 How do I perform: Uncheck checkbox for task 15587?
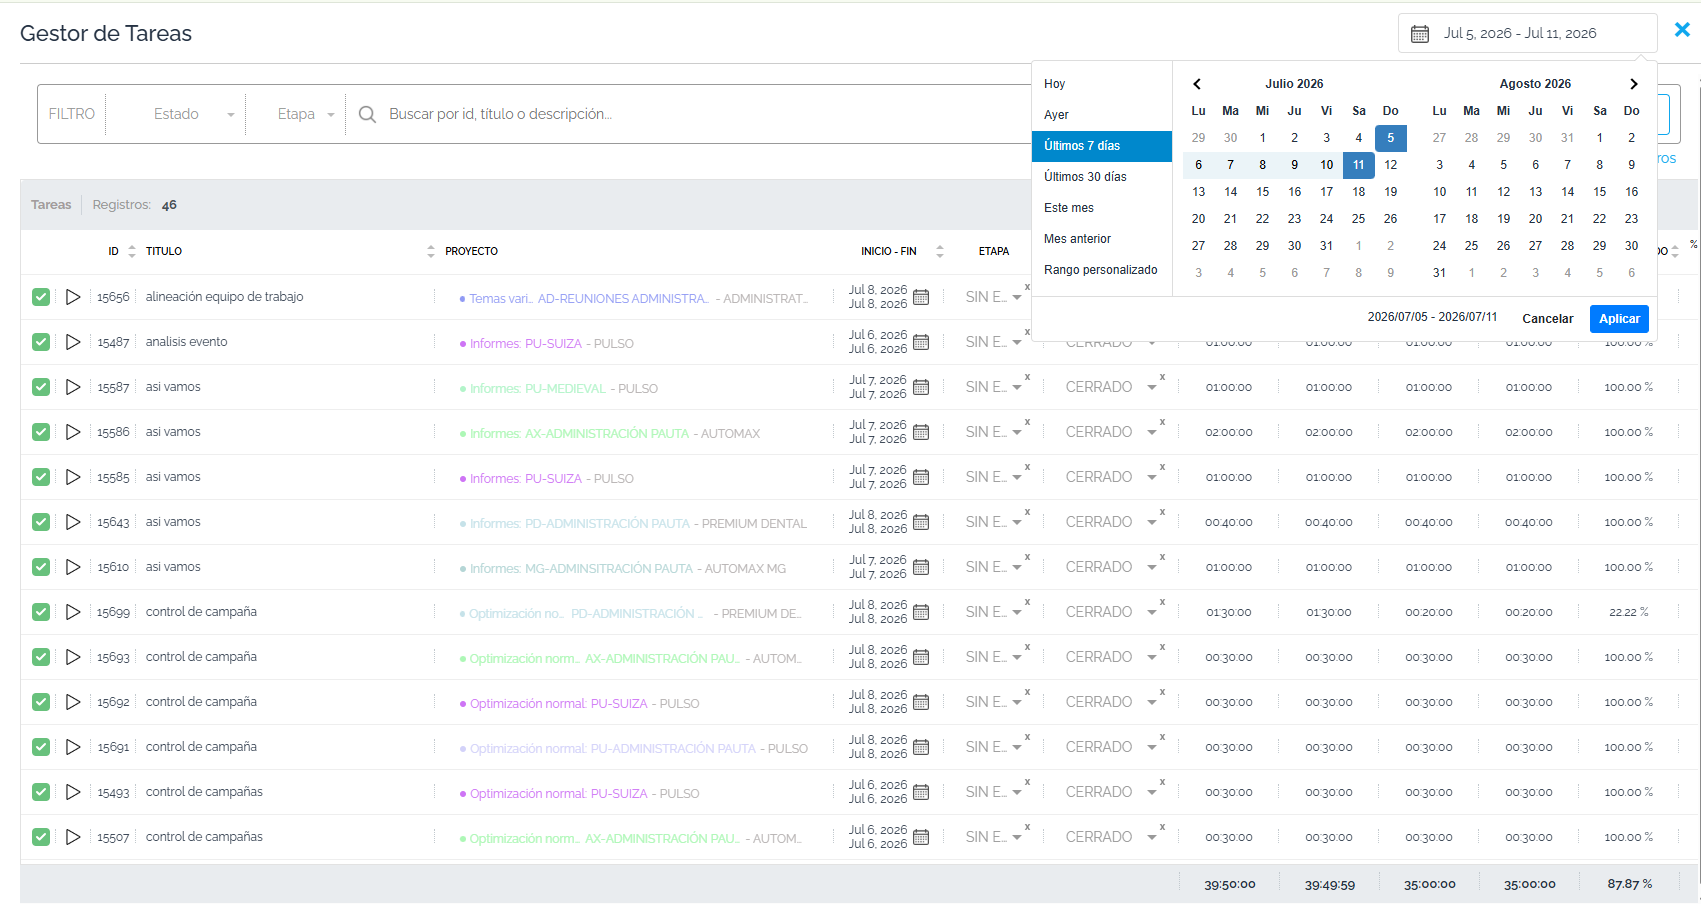click(41, 387)
